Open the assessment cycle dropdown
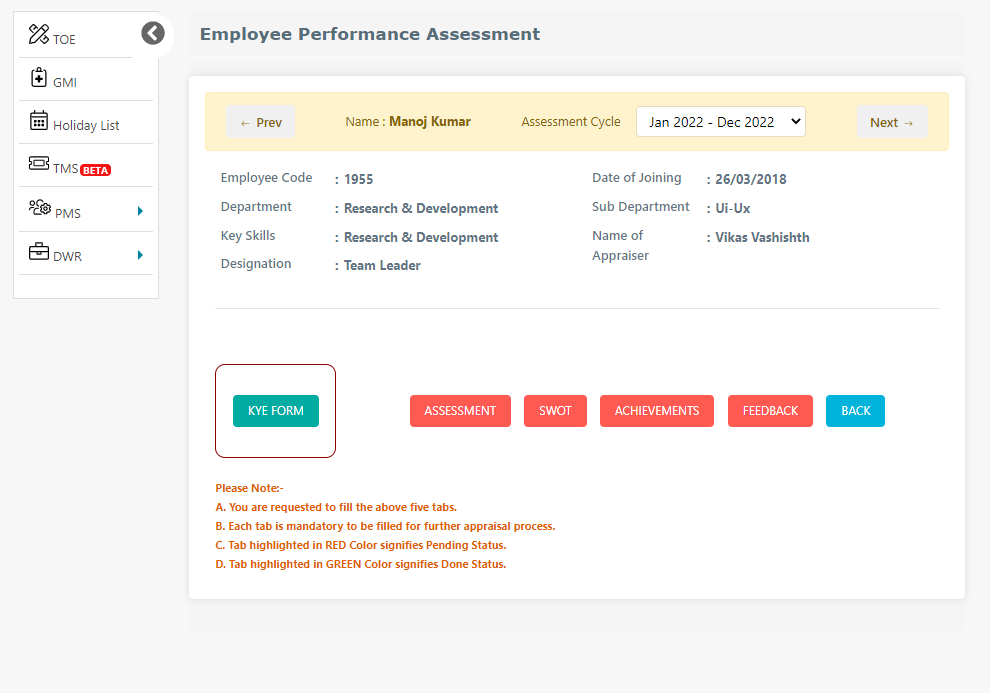 (720, 121)
